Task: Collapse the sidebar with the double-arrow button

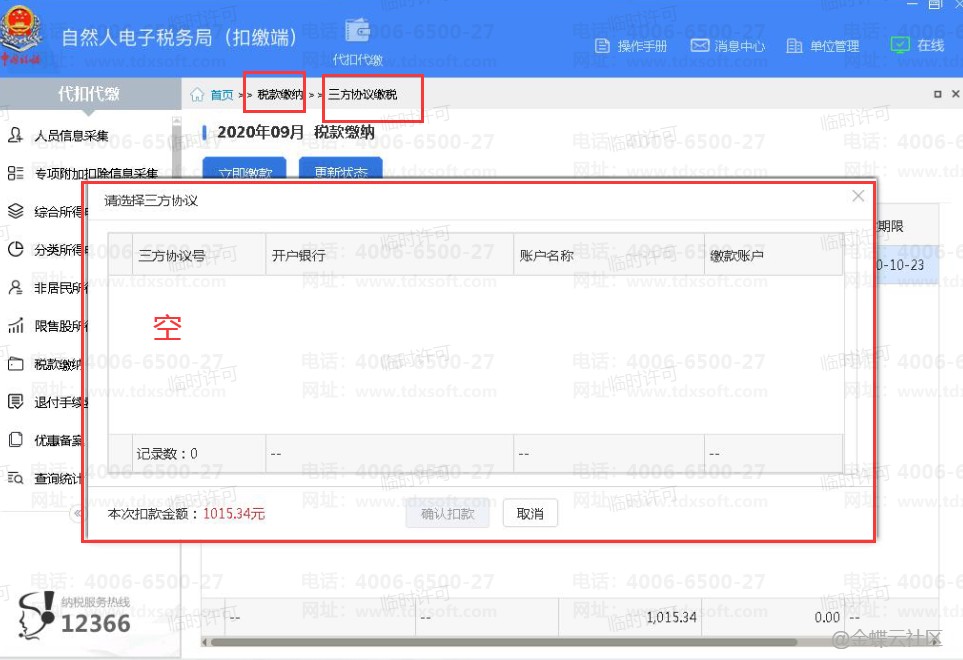Action: point(77,513)
